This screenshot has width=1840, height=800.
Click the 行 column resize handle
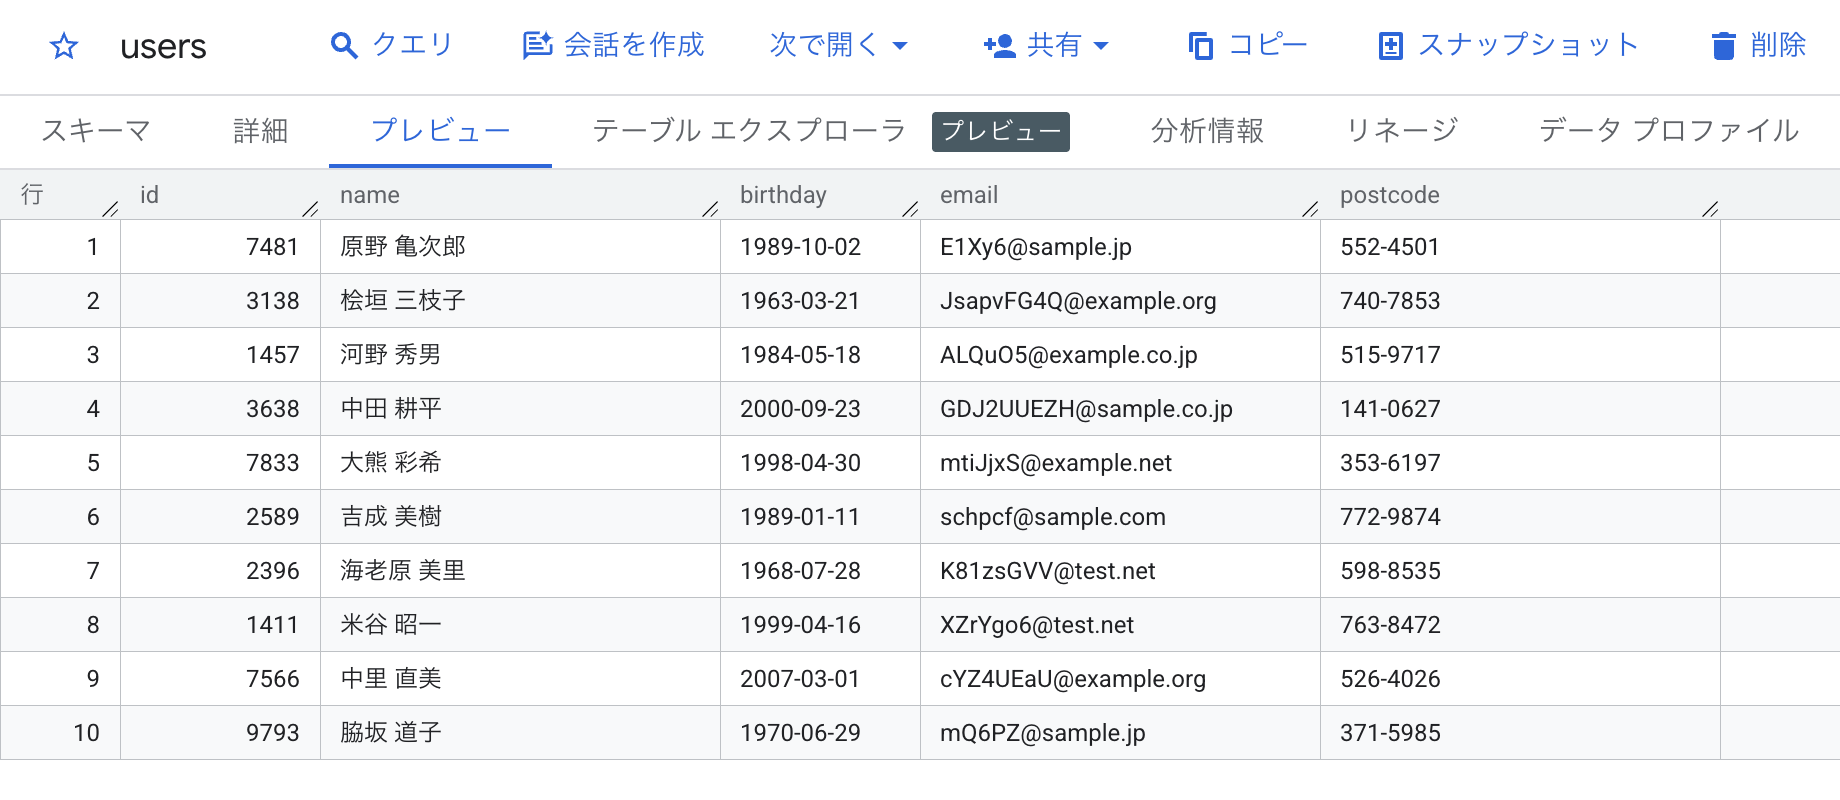[110, 208]
